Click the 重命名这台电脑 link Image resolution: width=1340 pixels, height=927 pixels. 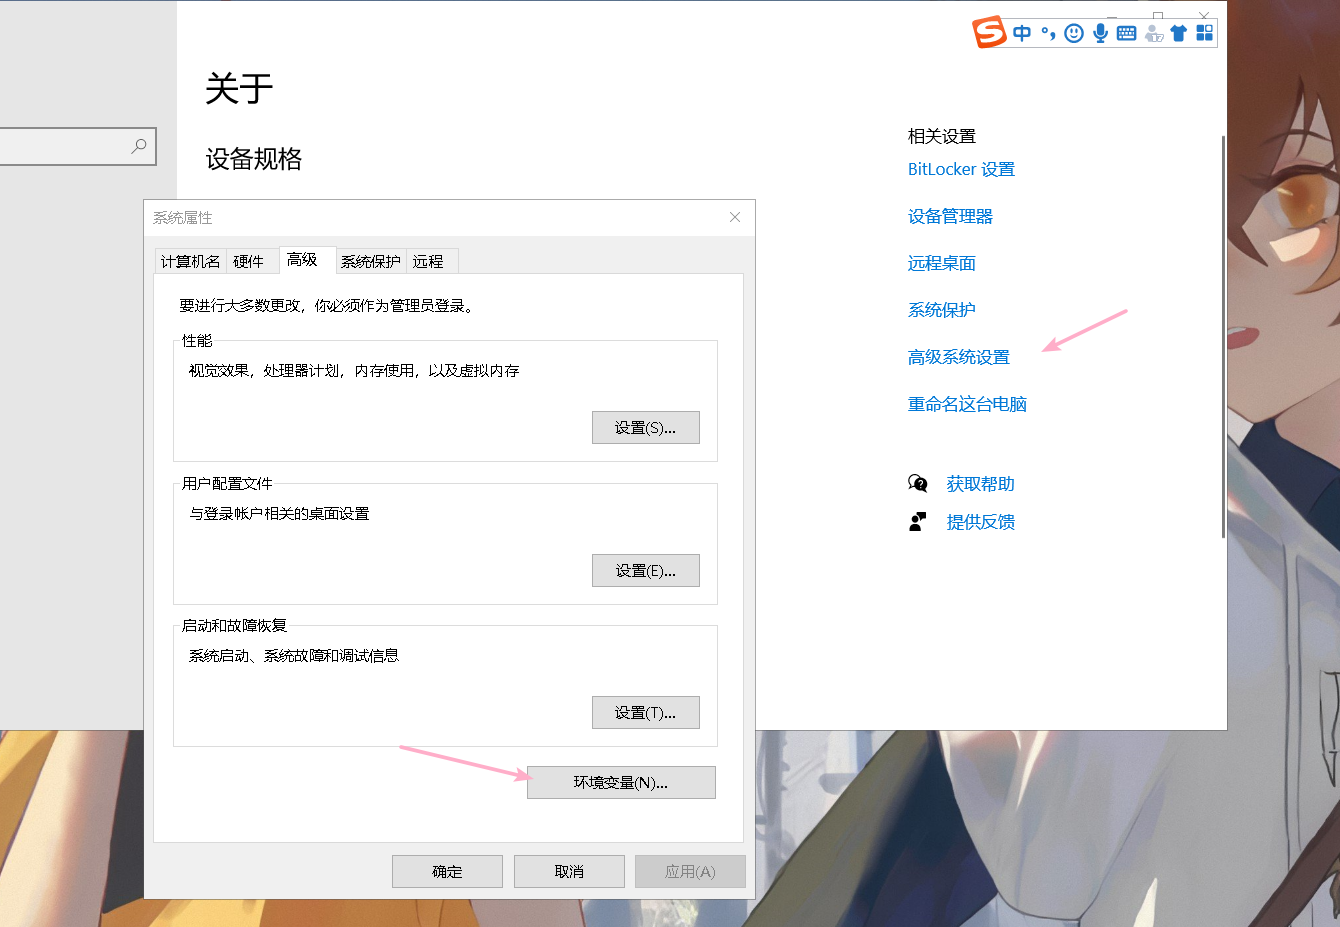[967, 404]
